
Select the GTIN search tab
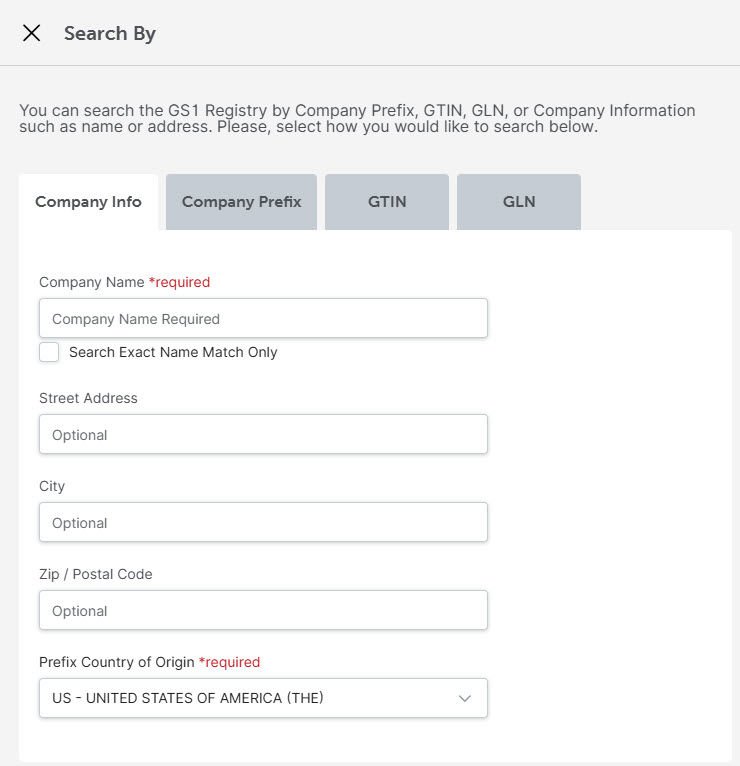(387, 202)
